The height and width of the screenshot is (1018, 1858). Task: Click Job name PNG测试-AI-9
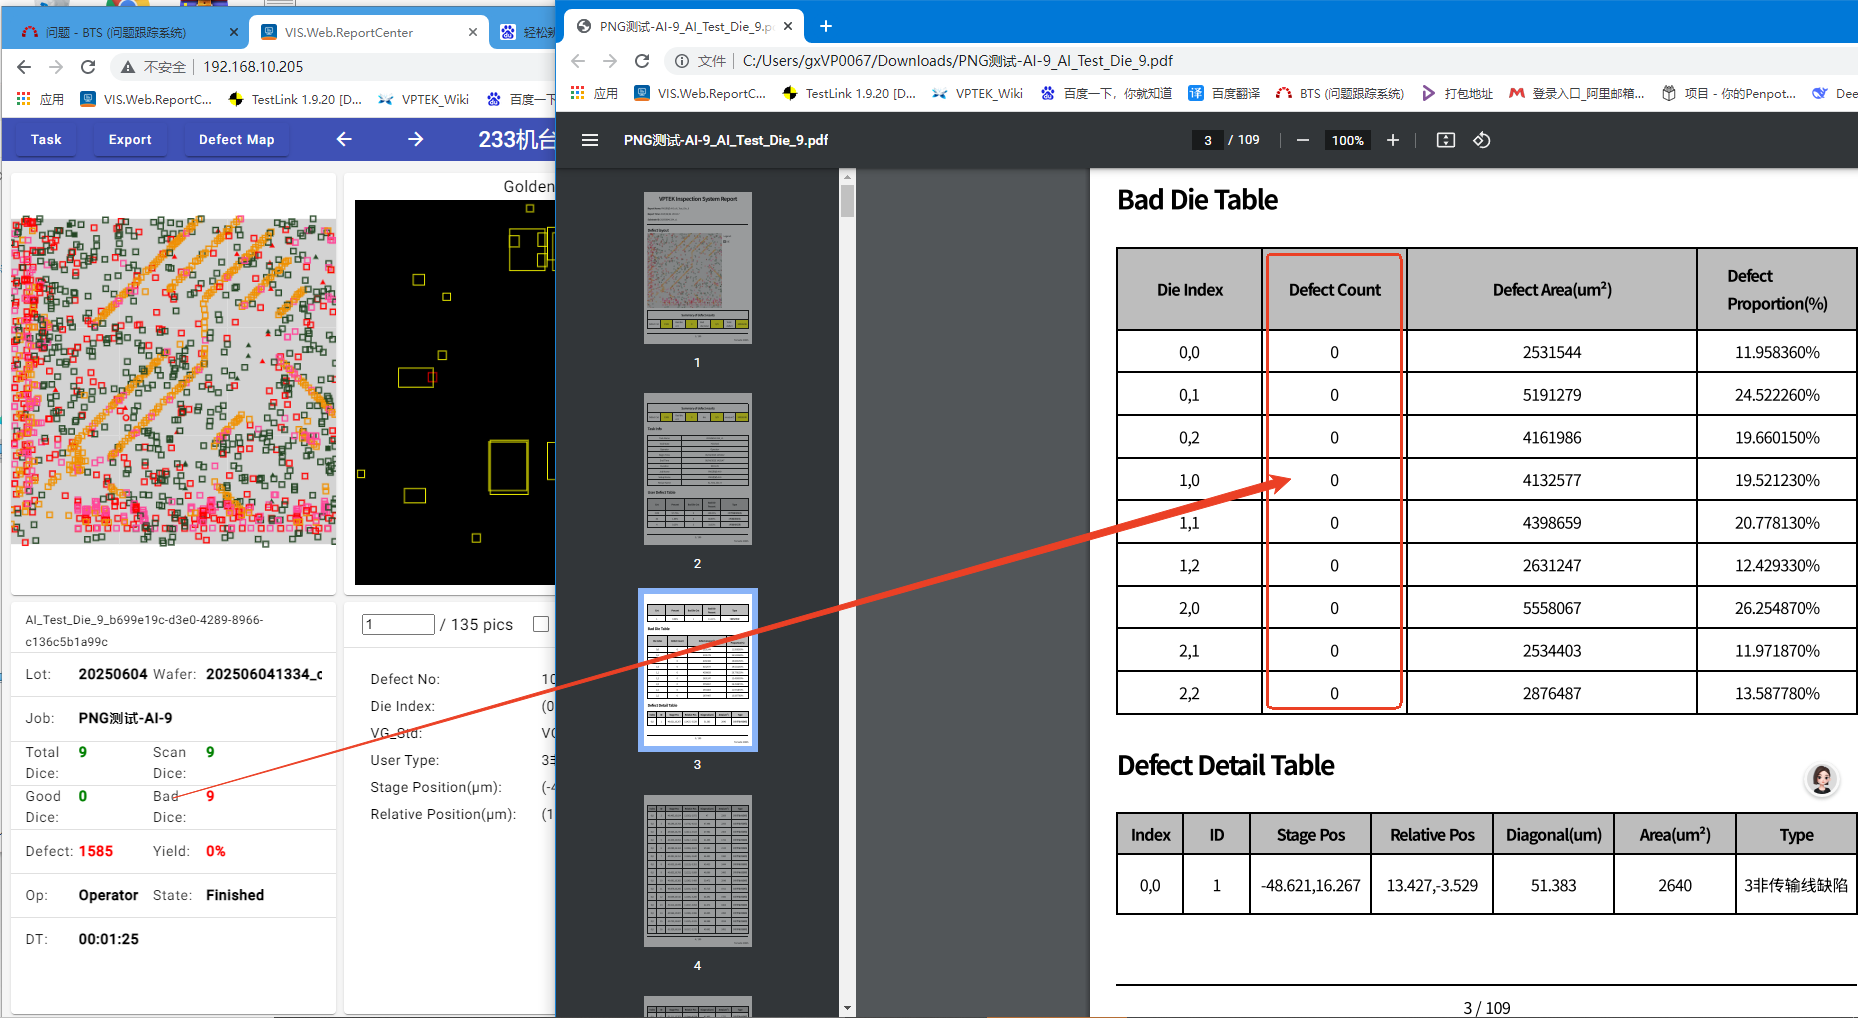[125, 718]
